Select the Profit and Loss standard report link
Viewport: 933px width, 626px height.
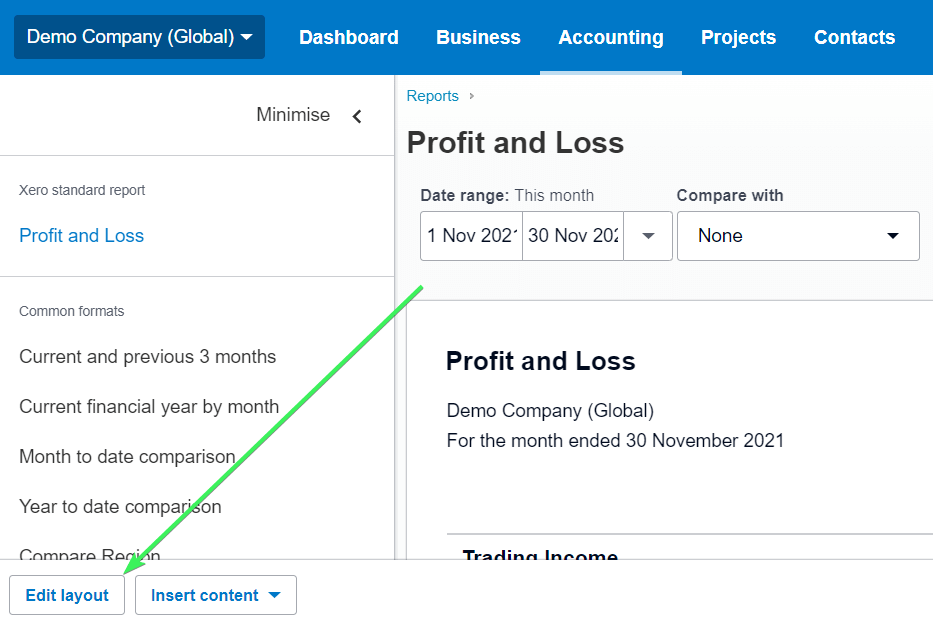click(x=82, y=236)
